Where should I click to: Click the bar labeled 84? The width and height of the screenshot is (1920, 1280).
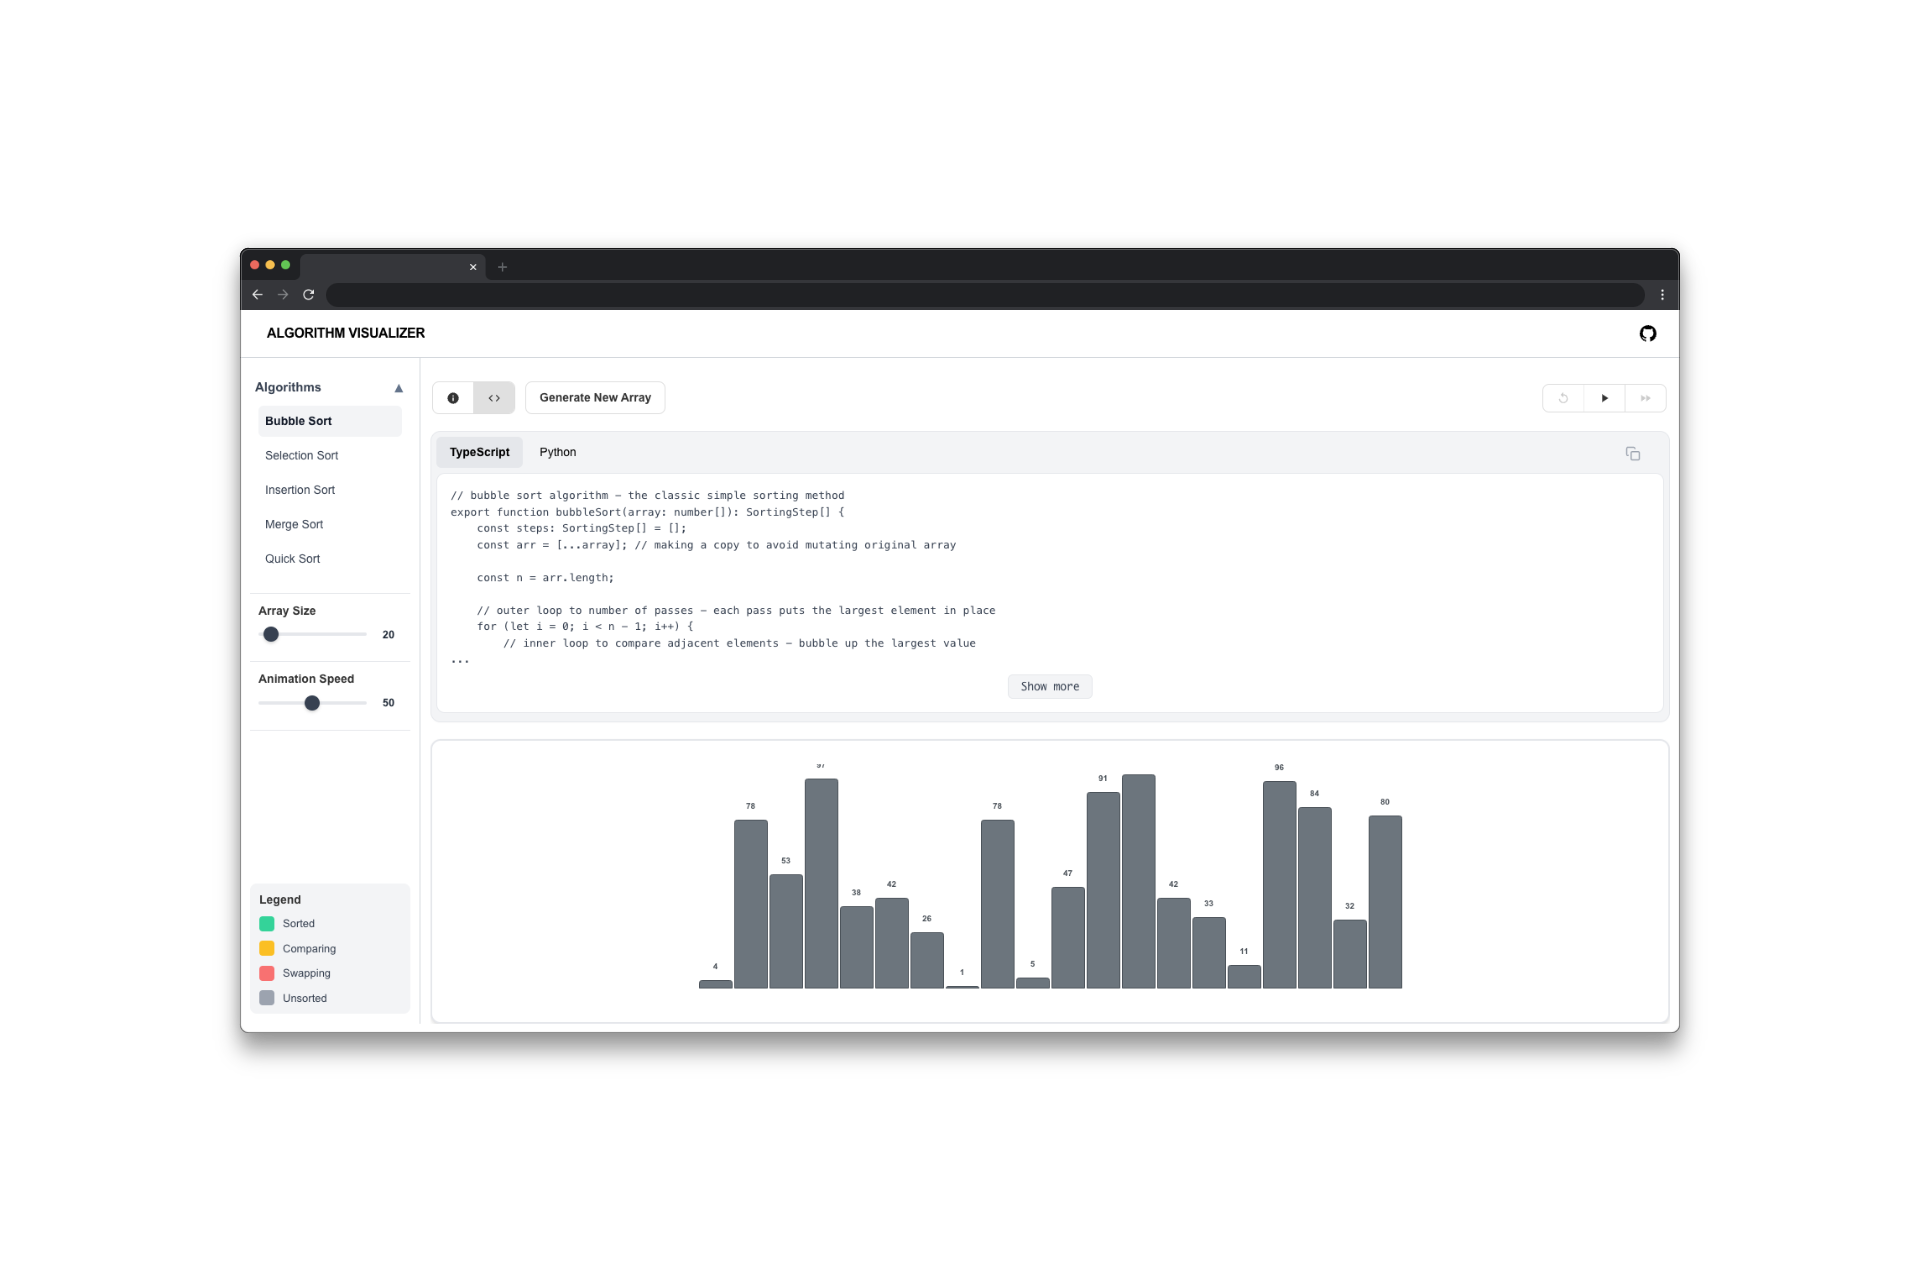pos(1314,898)
